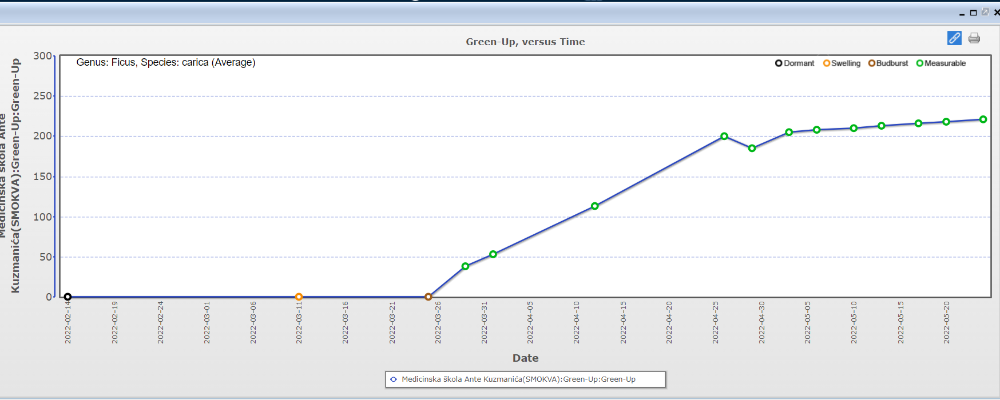Screen dimensions: 1000x400
Task: Click the brown Budburst data point
Action: point(428,297)
